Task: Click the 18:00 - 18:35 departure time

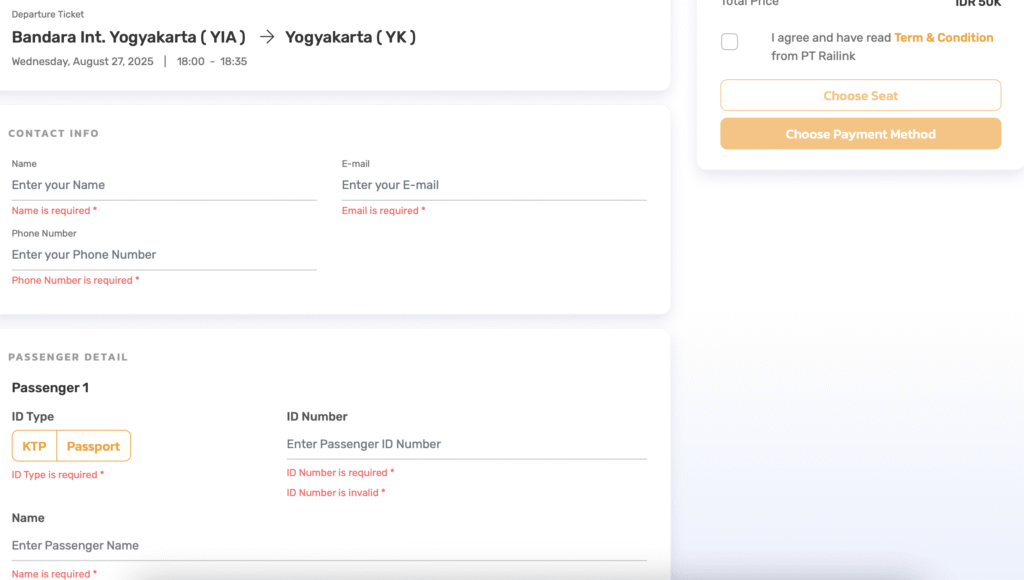Action: click(x=212, y=62)
